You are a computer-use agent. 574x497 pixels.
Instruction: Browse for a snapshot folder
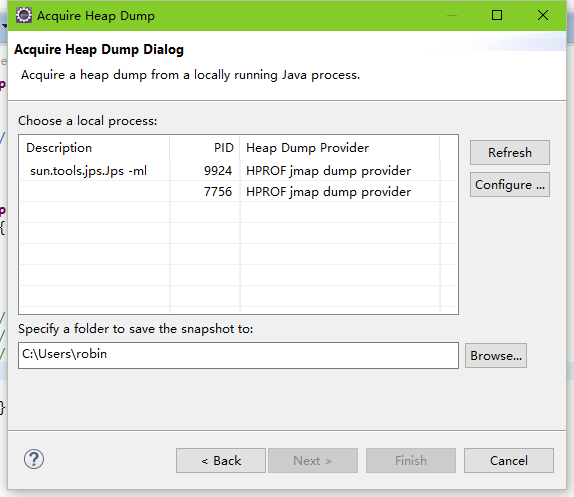pyautogui.click(x=496, y=355)
